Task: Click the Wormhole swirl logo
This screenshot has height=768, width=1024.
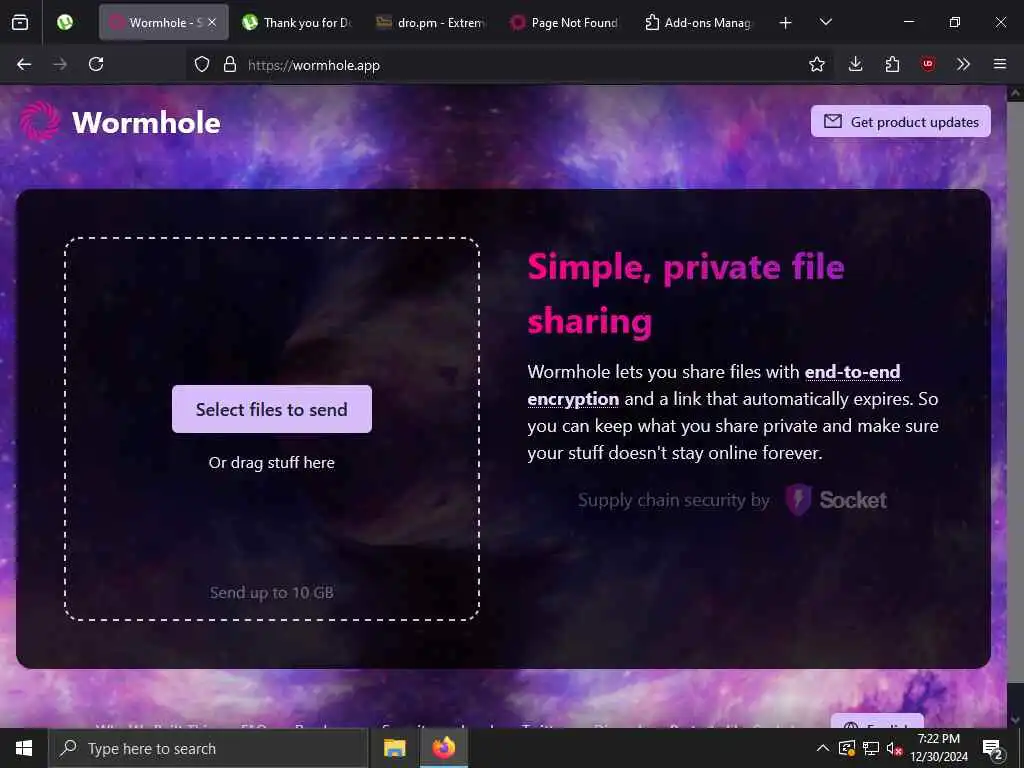Action: tap(40, 121)
